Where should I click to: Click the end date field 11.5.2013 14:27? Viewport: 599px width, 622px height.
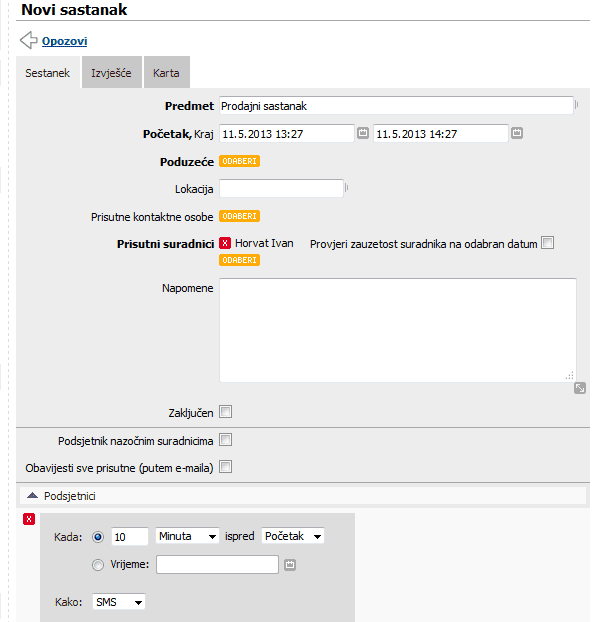[x=441, y=133]
